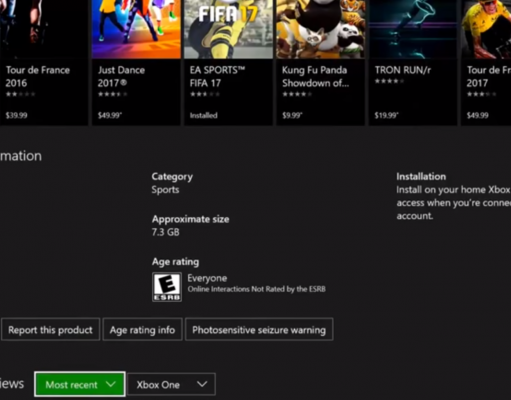Open the Tour de France 2016 game thumbnail
Image resolution: width=511 pixels, height=400 pixels.
44,29
